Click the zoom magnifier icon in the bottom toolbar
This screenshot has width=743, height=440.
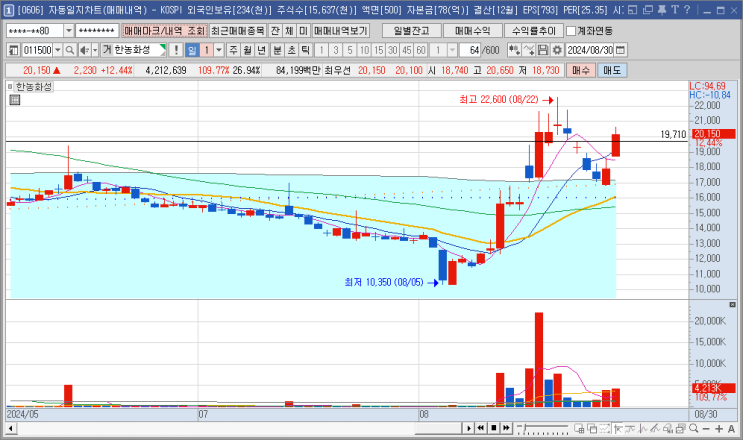(694, 428)
